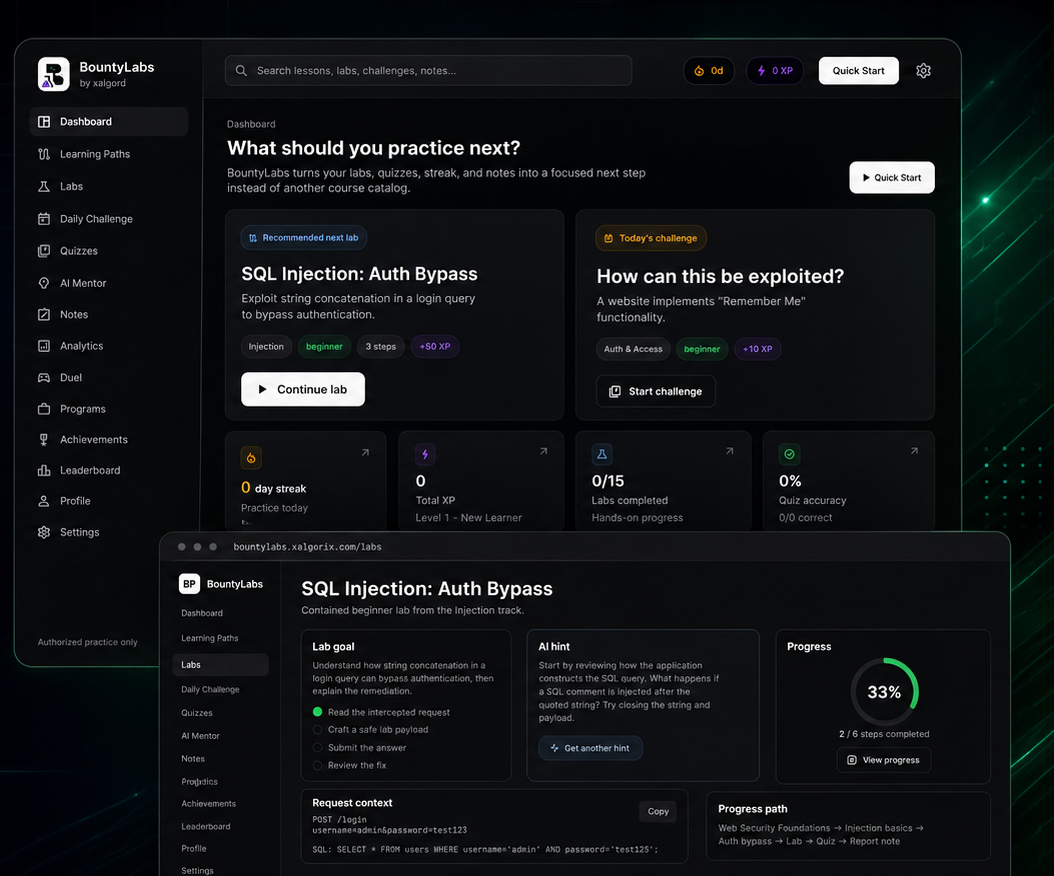1054x876 pixels.
Task: Click 'Authorized practice only' footer text
Action: click(x=87, y=642)
